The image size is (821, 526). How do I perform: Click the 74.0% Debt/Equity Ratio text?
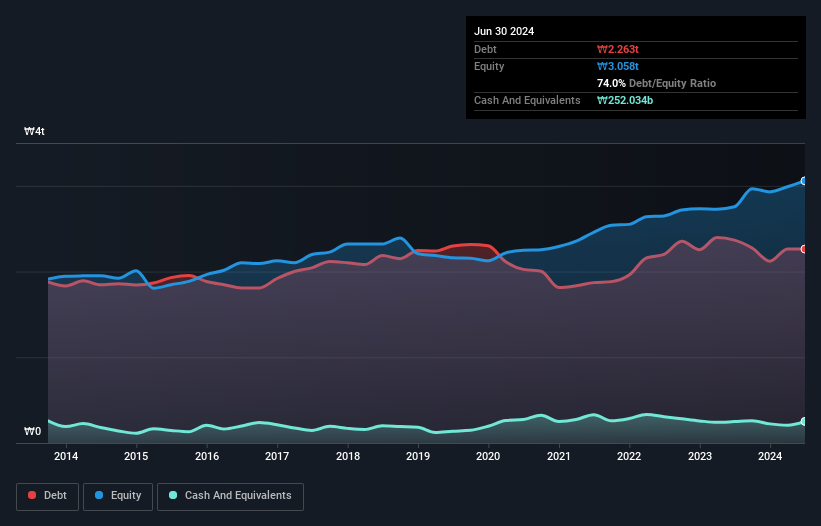(x=657, y=83)
